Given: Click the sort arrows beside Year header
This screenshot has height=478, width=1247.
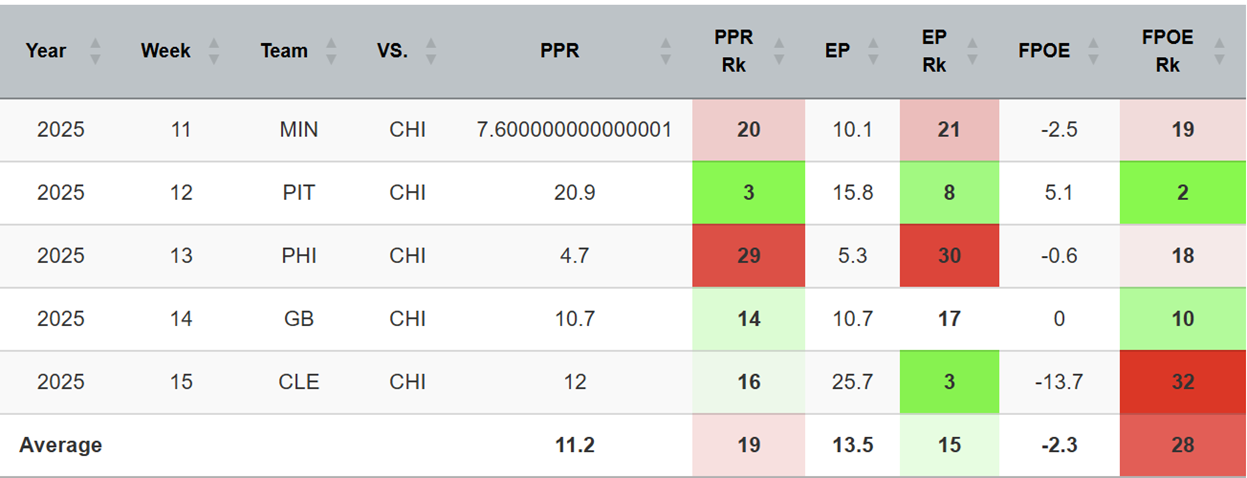Looking at the screenshot, I should (x=96, y=51).
